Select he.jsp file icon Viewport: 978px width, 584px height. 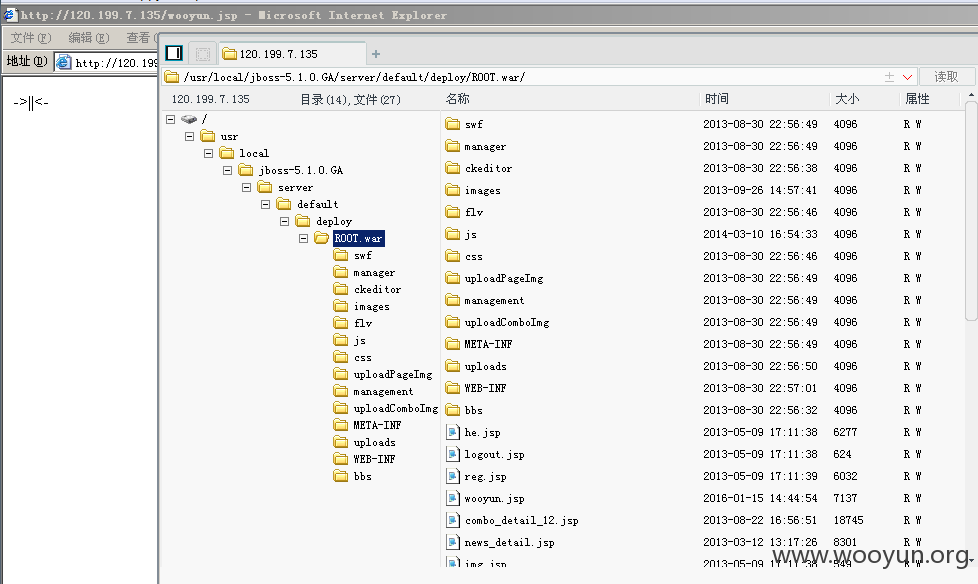(453, 432)
